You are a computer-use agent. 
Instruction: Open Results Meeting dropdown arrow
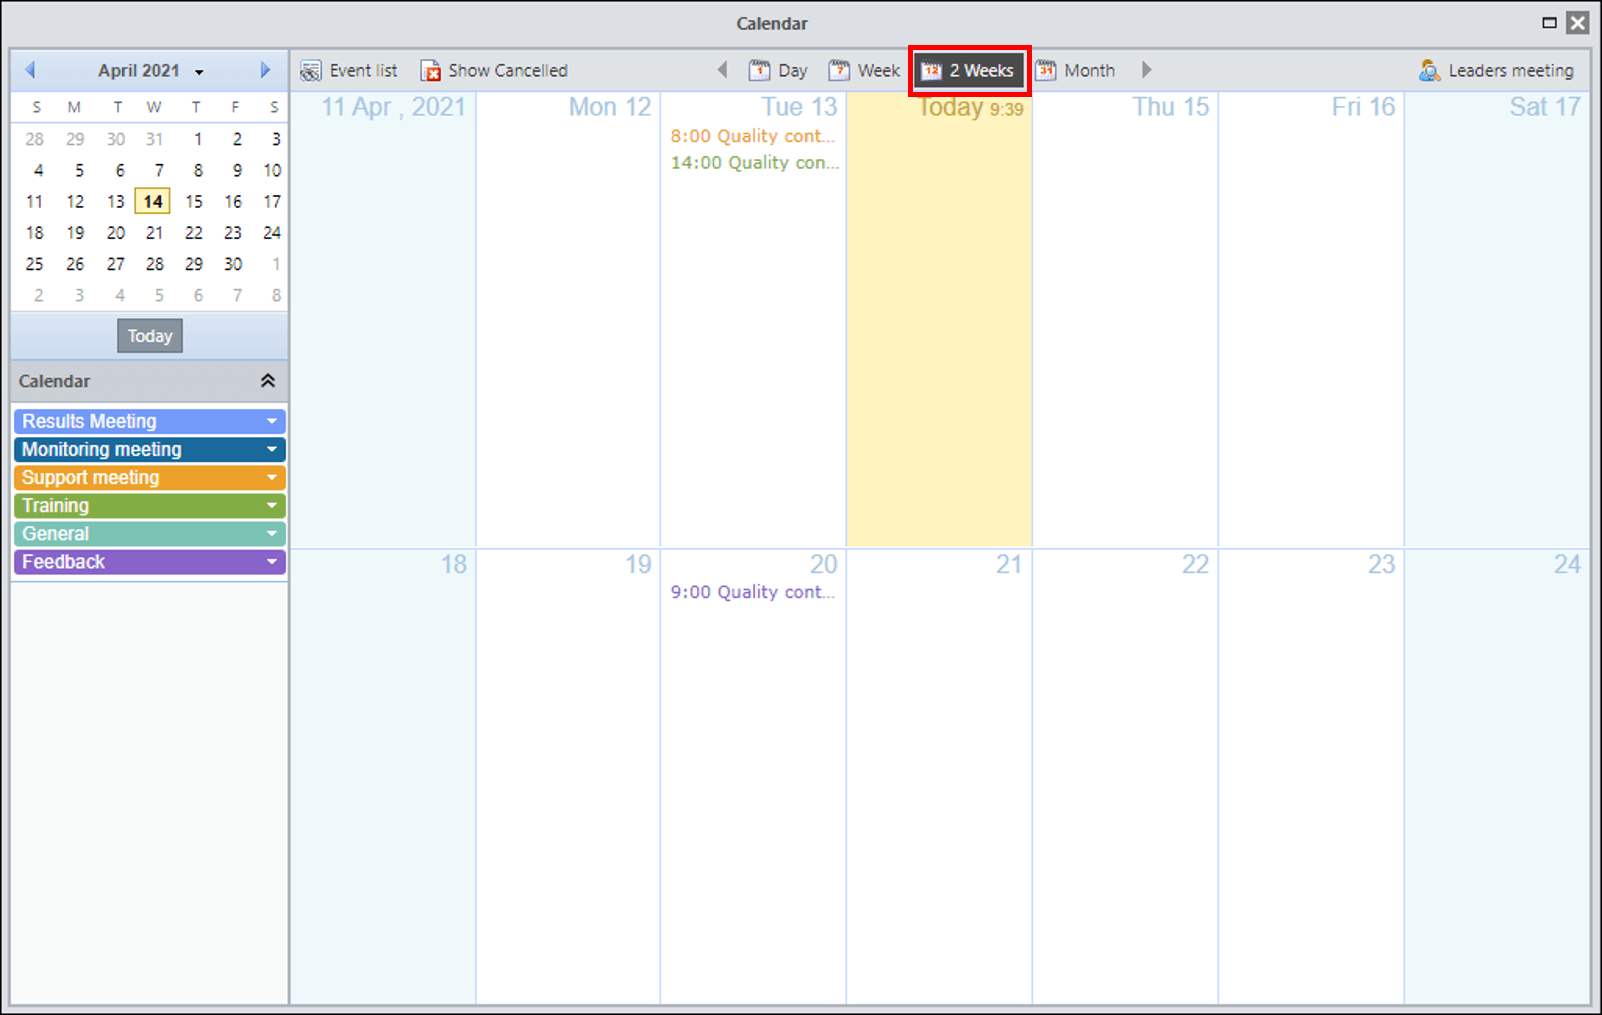[272, 421]
